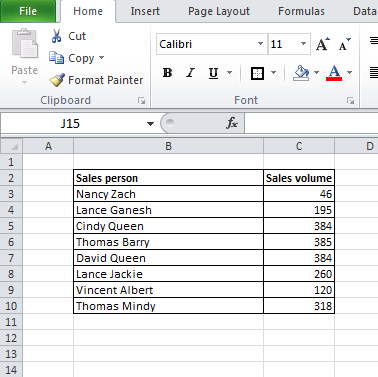Select the cell with value 260
This screenshot has width=378, height=377.
click(299, 274)
